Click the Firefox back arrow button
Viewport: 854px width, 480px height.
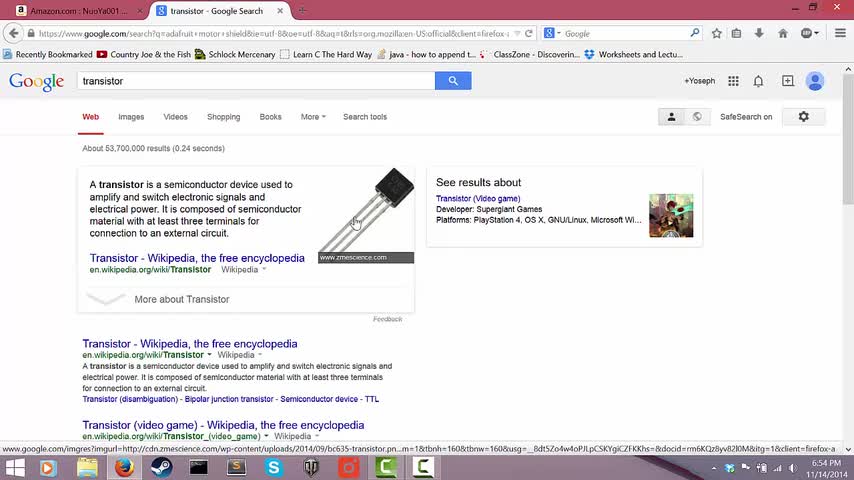tap(13, 33)
